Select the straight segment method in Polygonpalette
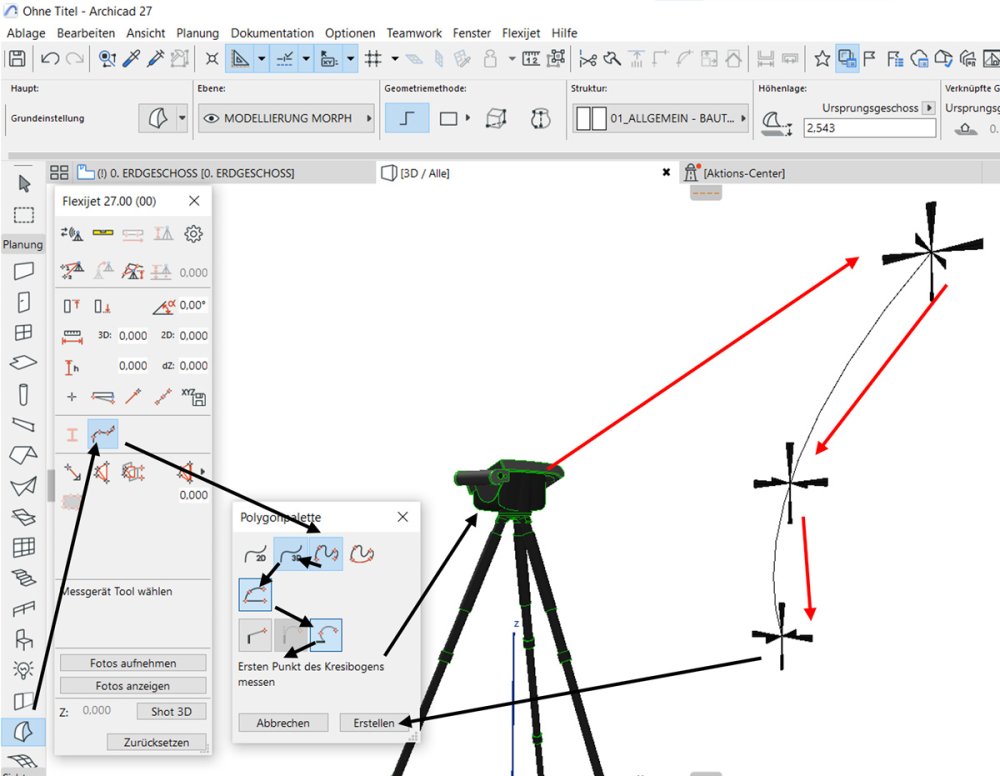Viewport: 1000px width, 776px height. point(255,635)
